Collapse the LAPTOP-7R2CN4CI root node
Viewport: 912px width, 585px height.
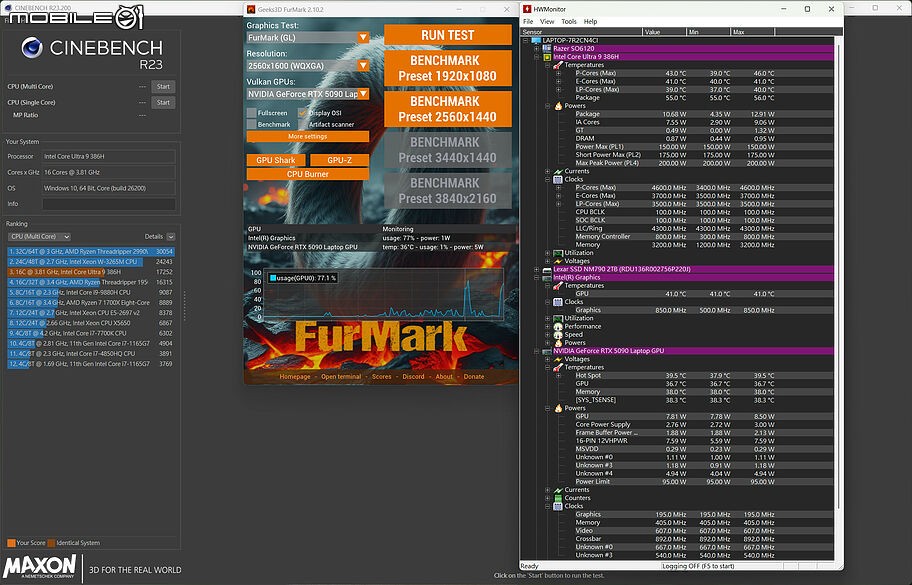pyautogui.click(x=526, y=41)
